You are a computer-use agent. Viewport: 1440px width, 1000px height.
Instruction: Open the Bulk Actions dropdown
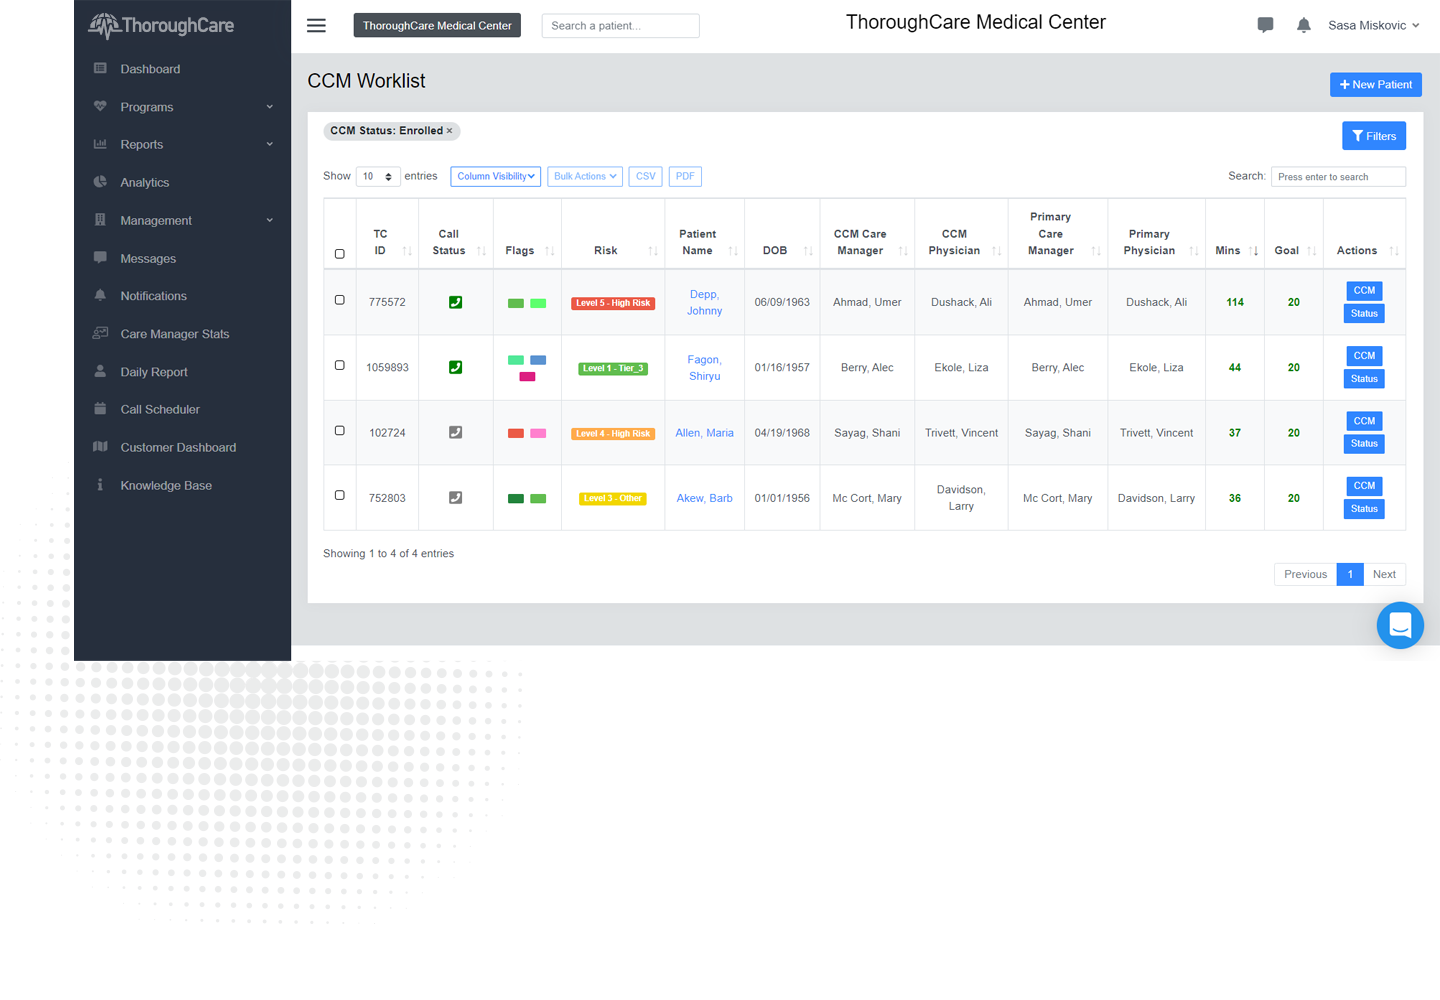[x=585, y=176]
